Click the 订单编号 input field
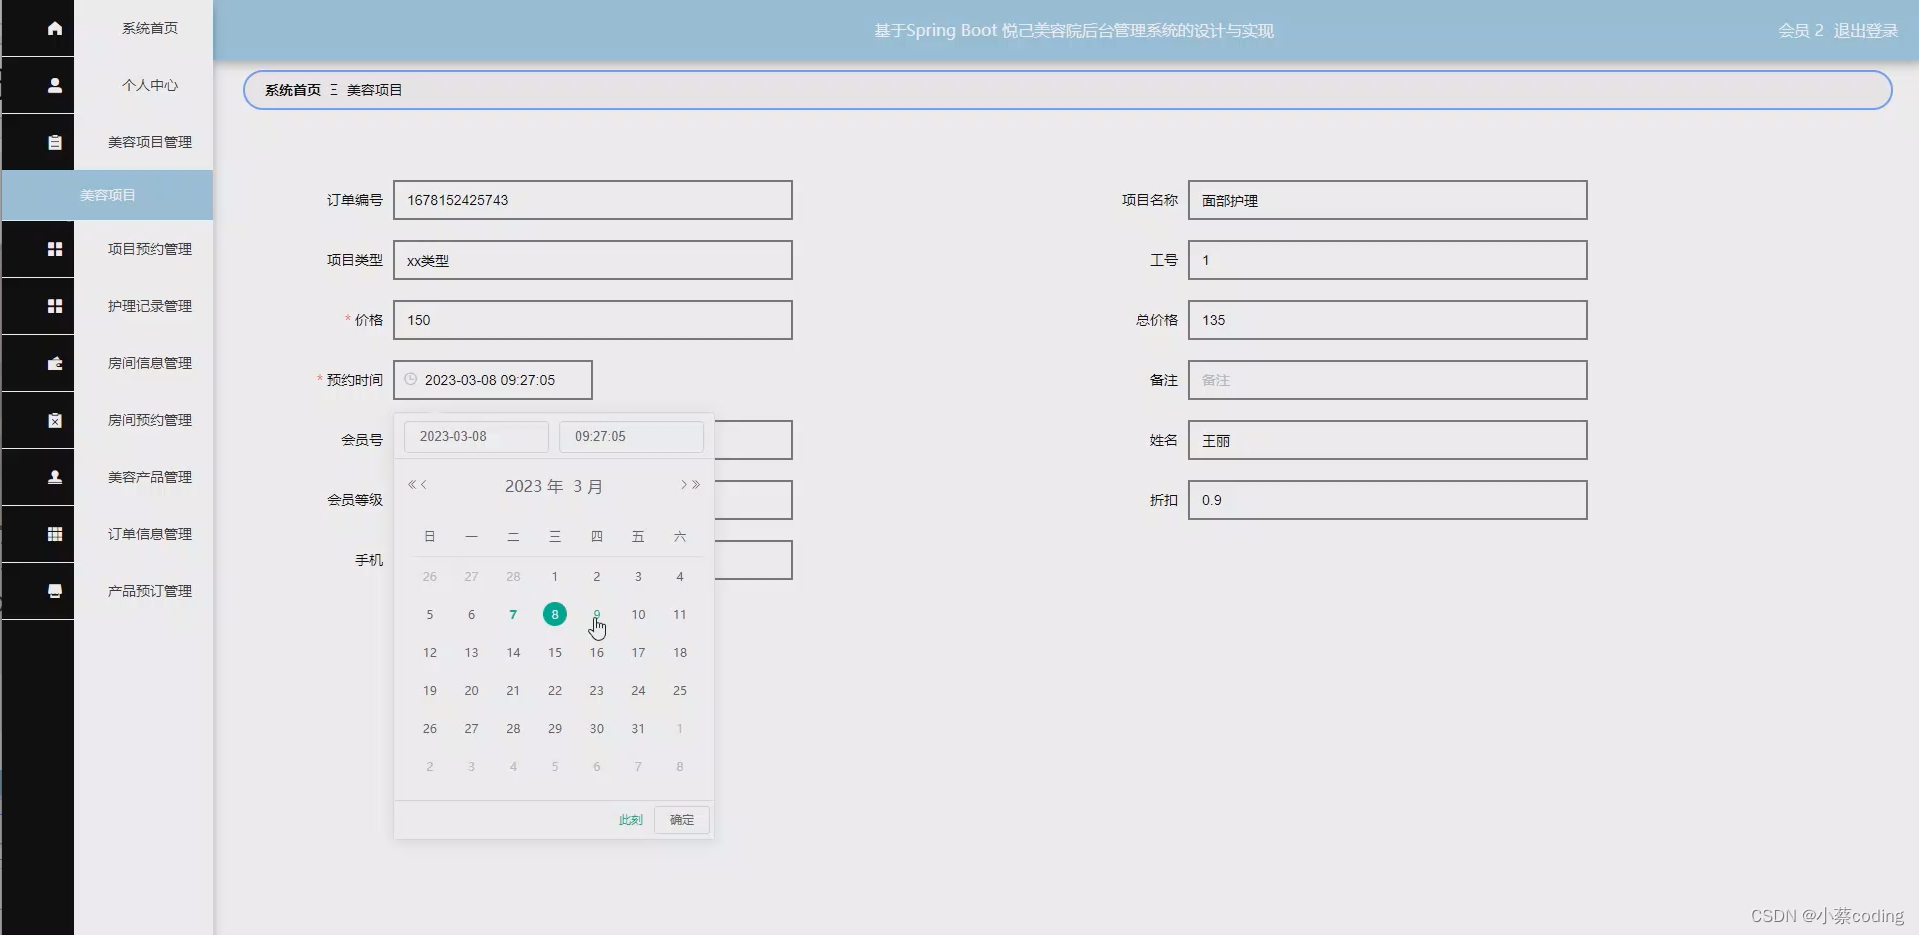Image resolution: width=1919 pixels, height=935 pixels. click(593, 200)
